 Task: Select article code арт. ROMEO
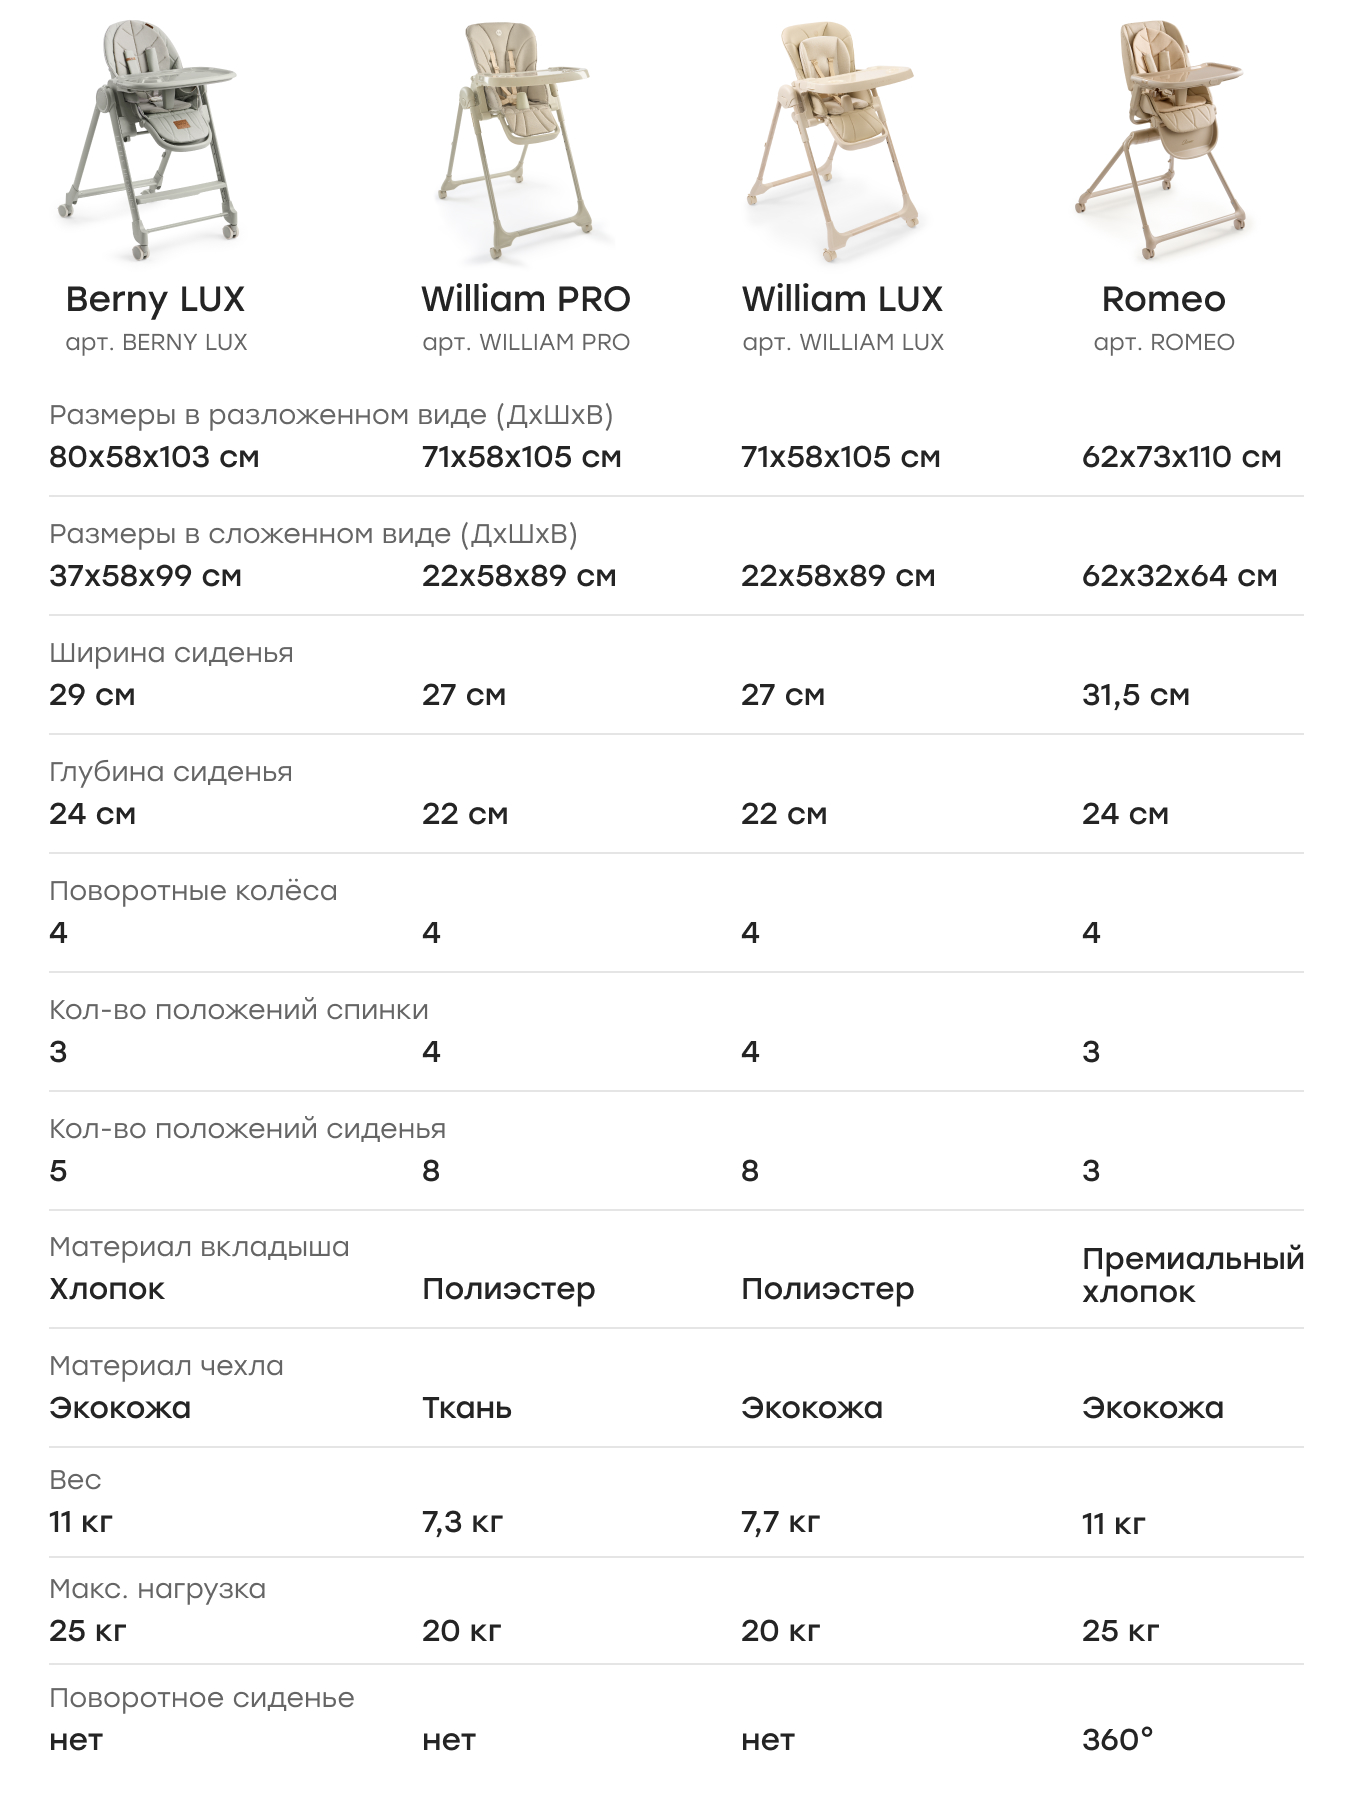coord(1164,343)
